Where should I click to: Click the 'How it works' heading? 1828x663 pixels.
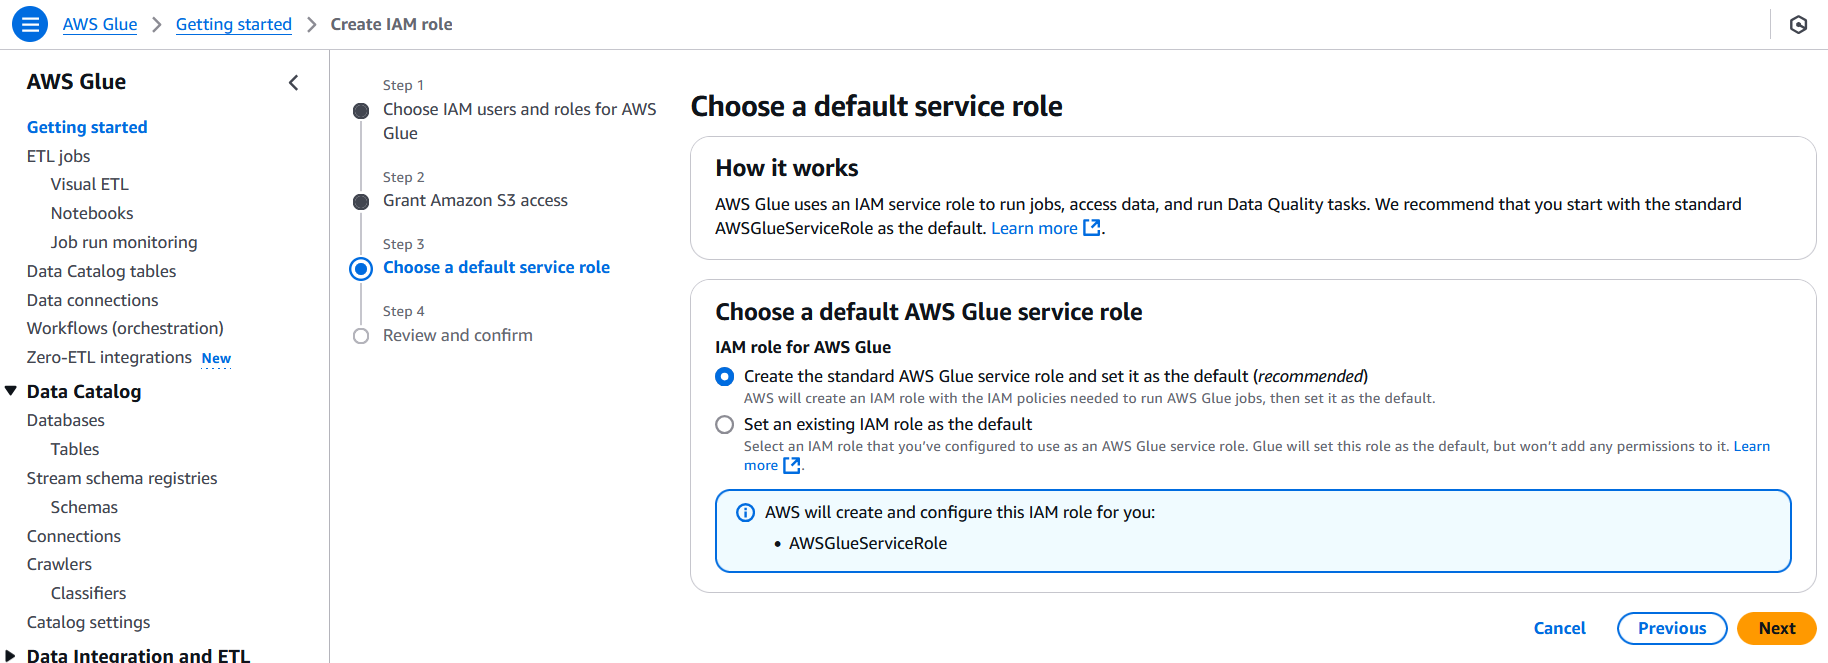click(x=787, y=168)
